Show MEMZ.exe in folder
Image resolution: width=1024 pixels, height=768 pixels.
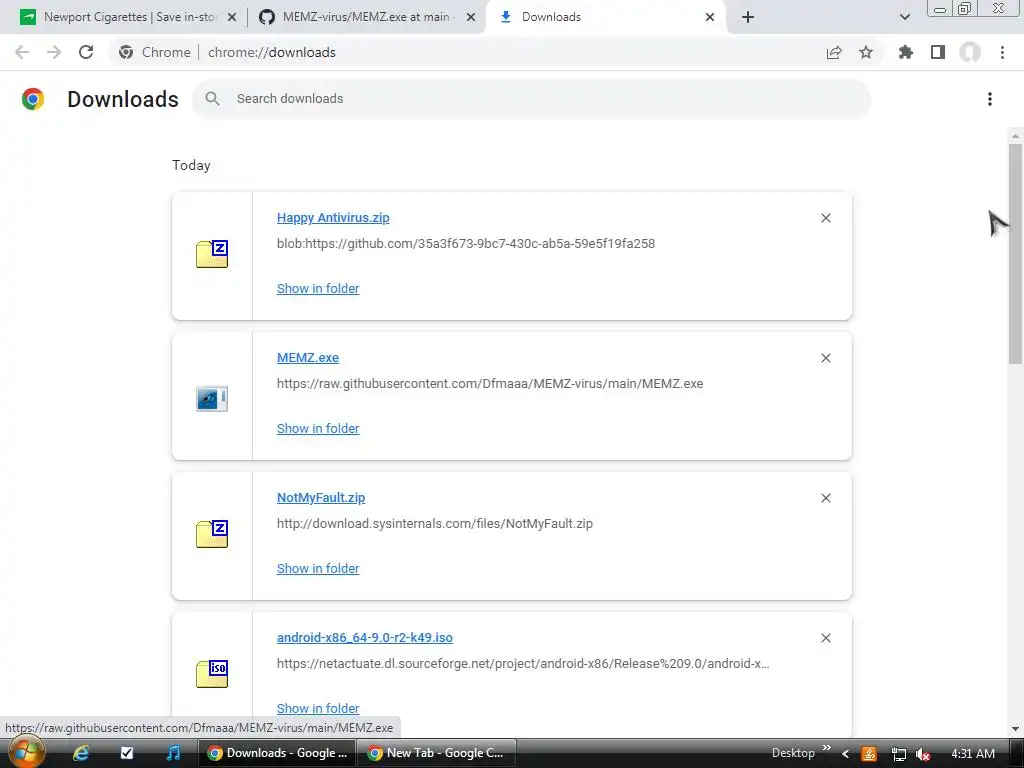click(x=318, y=428)
